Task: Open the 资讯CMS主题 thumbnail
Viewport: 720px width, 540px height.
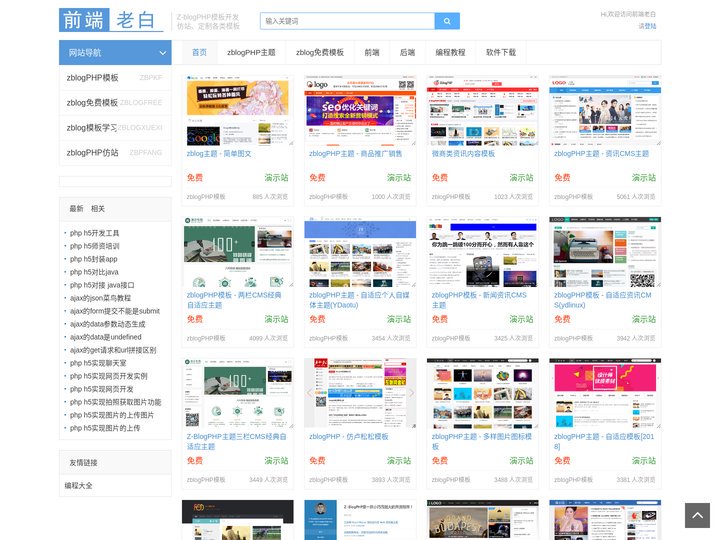Action: (605, 111)
